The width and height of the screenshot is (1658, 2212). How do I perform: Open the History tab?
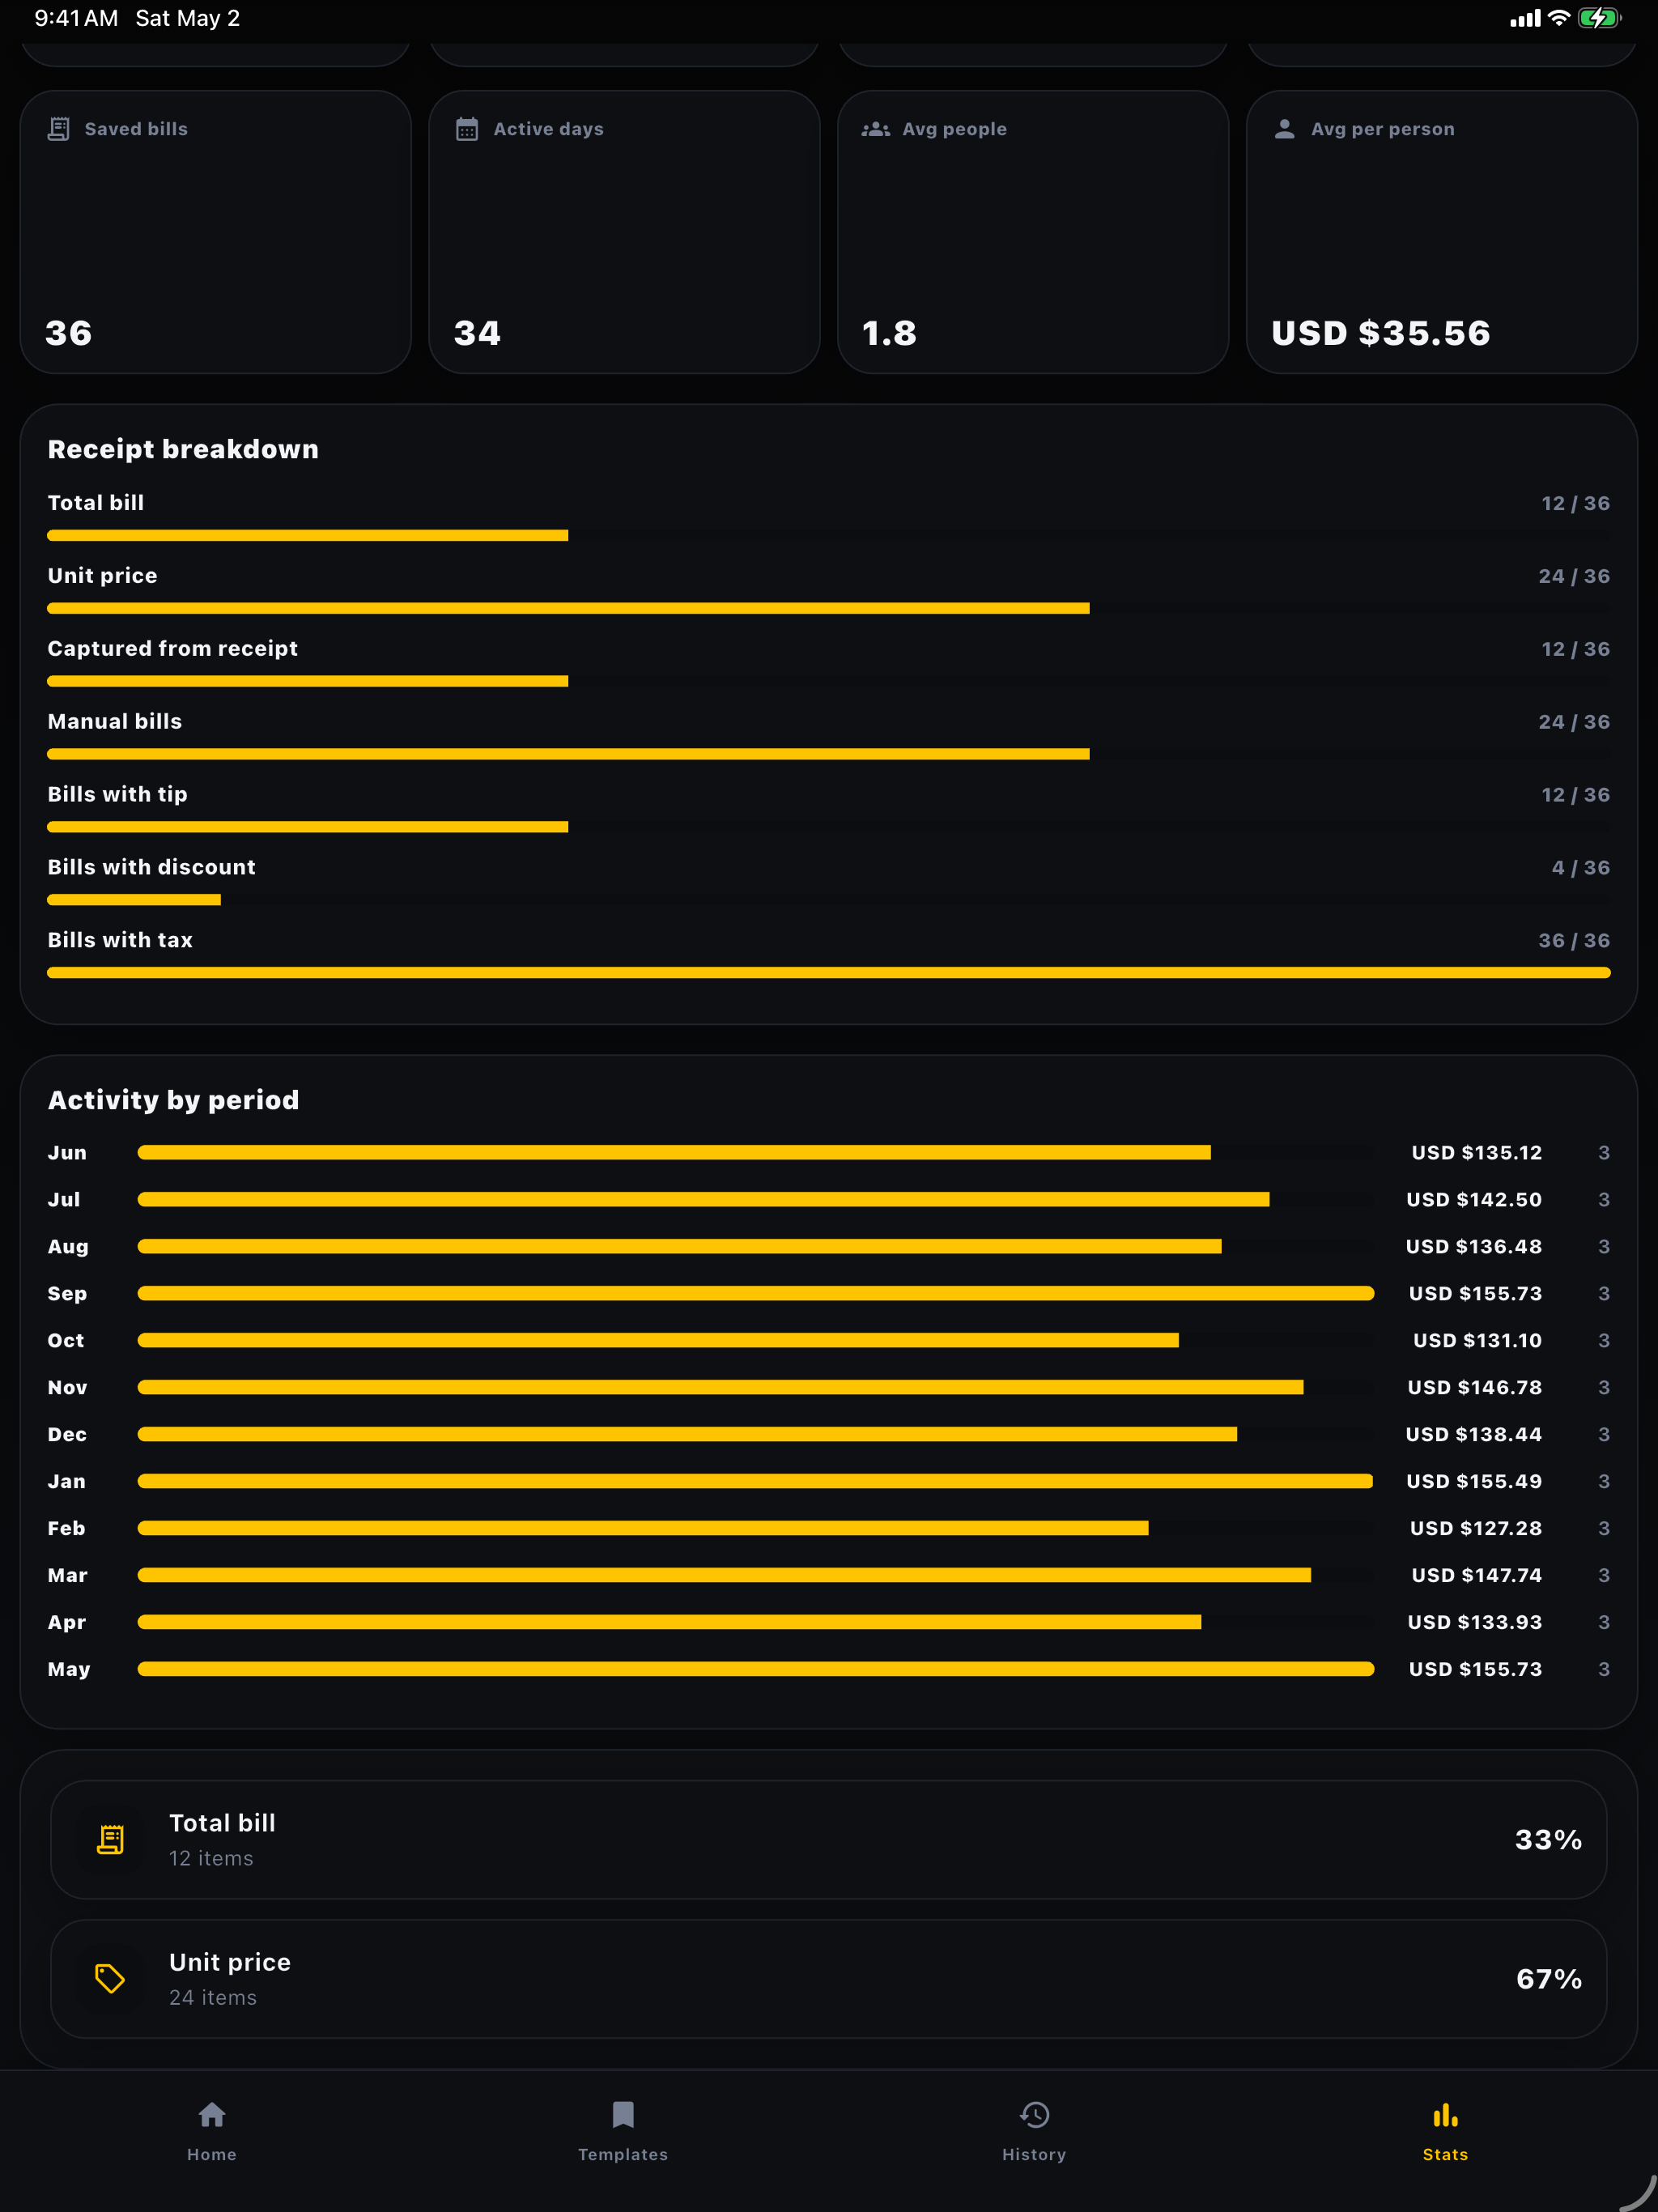(1034, 2131)
